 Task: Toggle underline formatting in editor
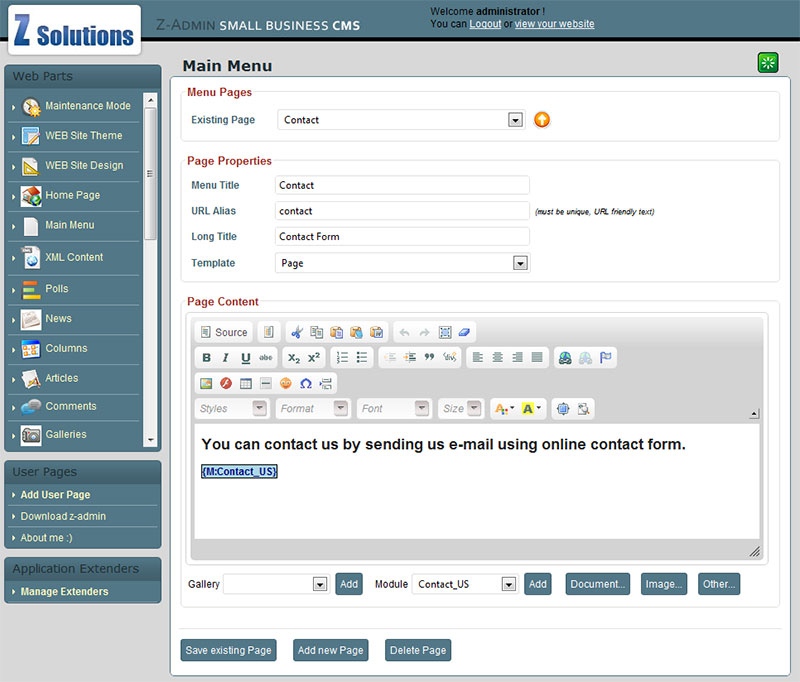(x=245, y=358)
